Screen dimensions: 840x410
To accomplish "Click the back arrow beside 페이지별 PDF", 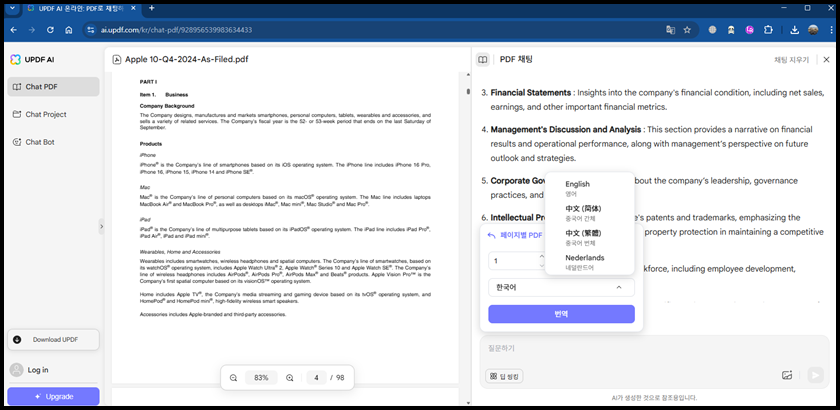I will 491,235.
